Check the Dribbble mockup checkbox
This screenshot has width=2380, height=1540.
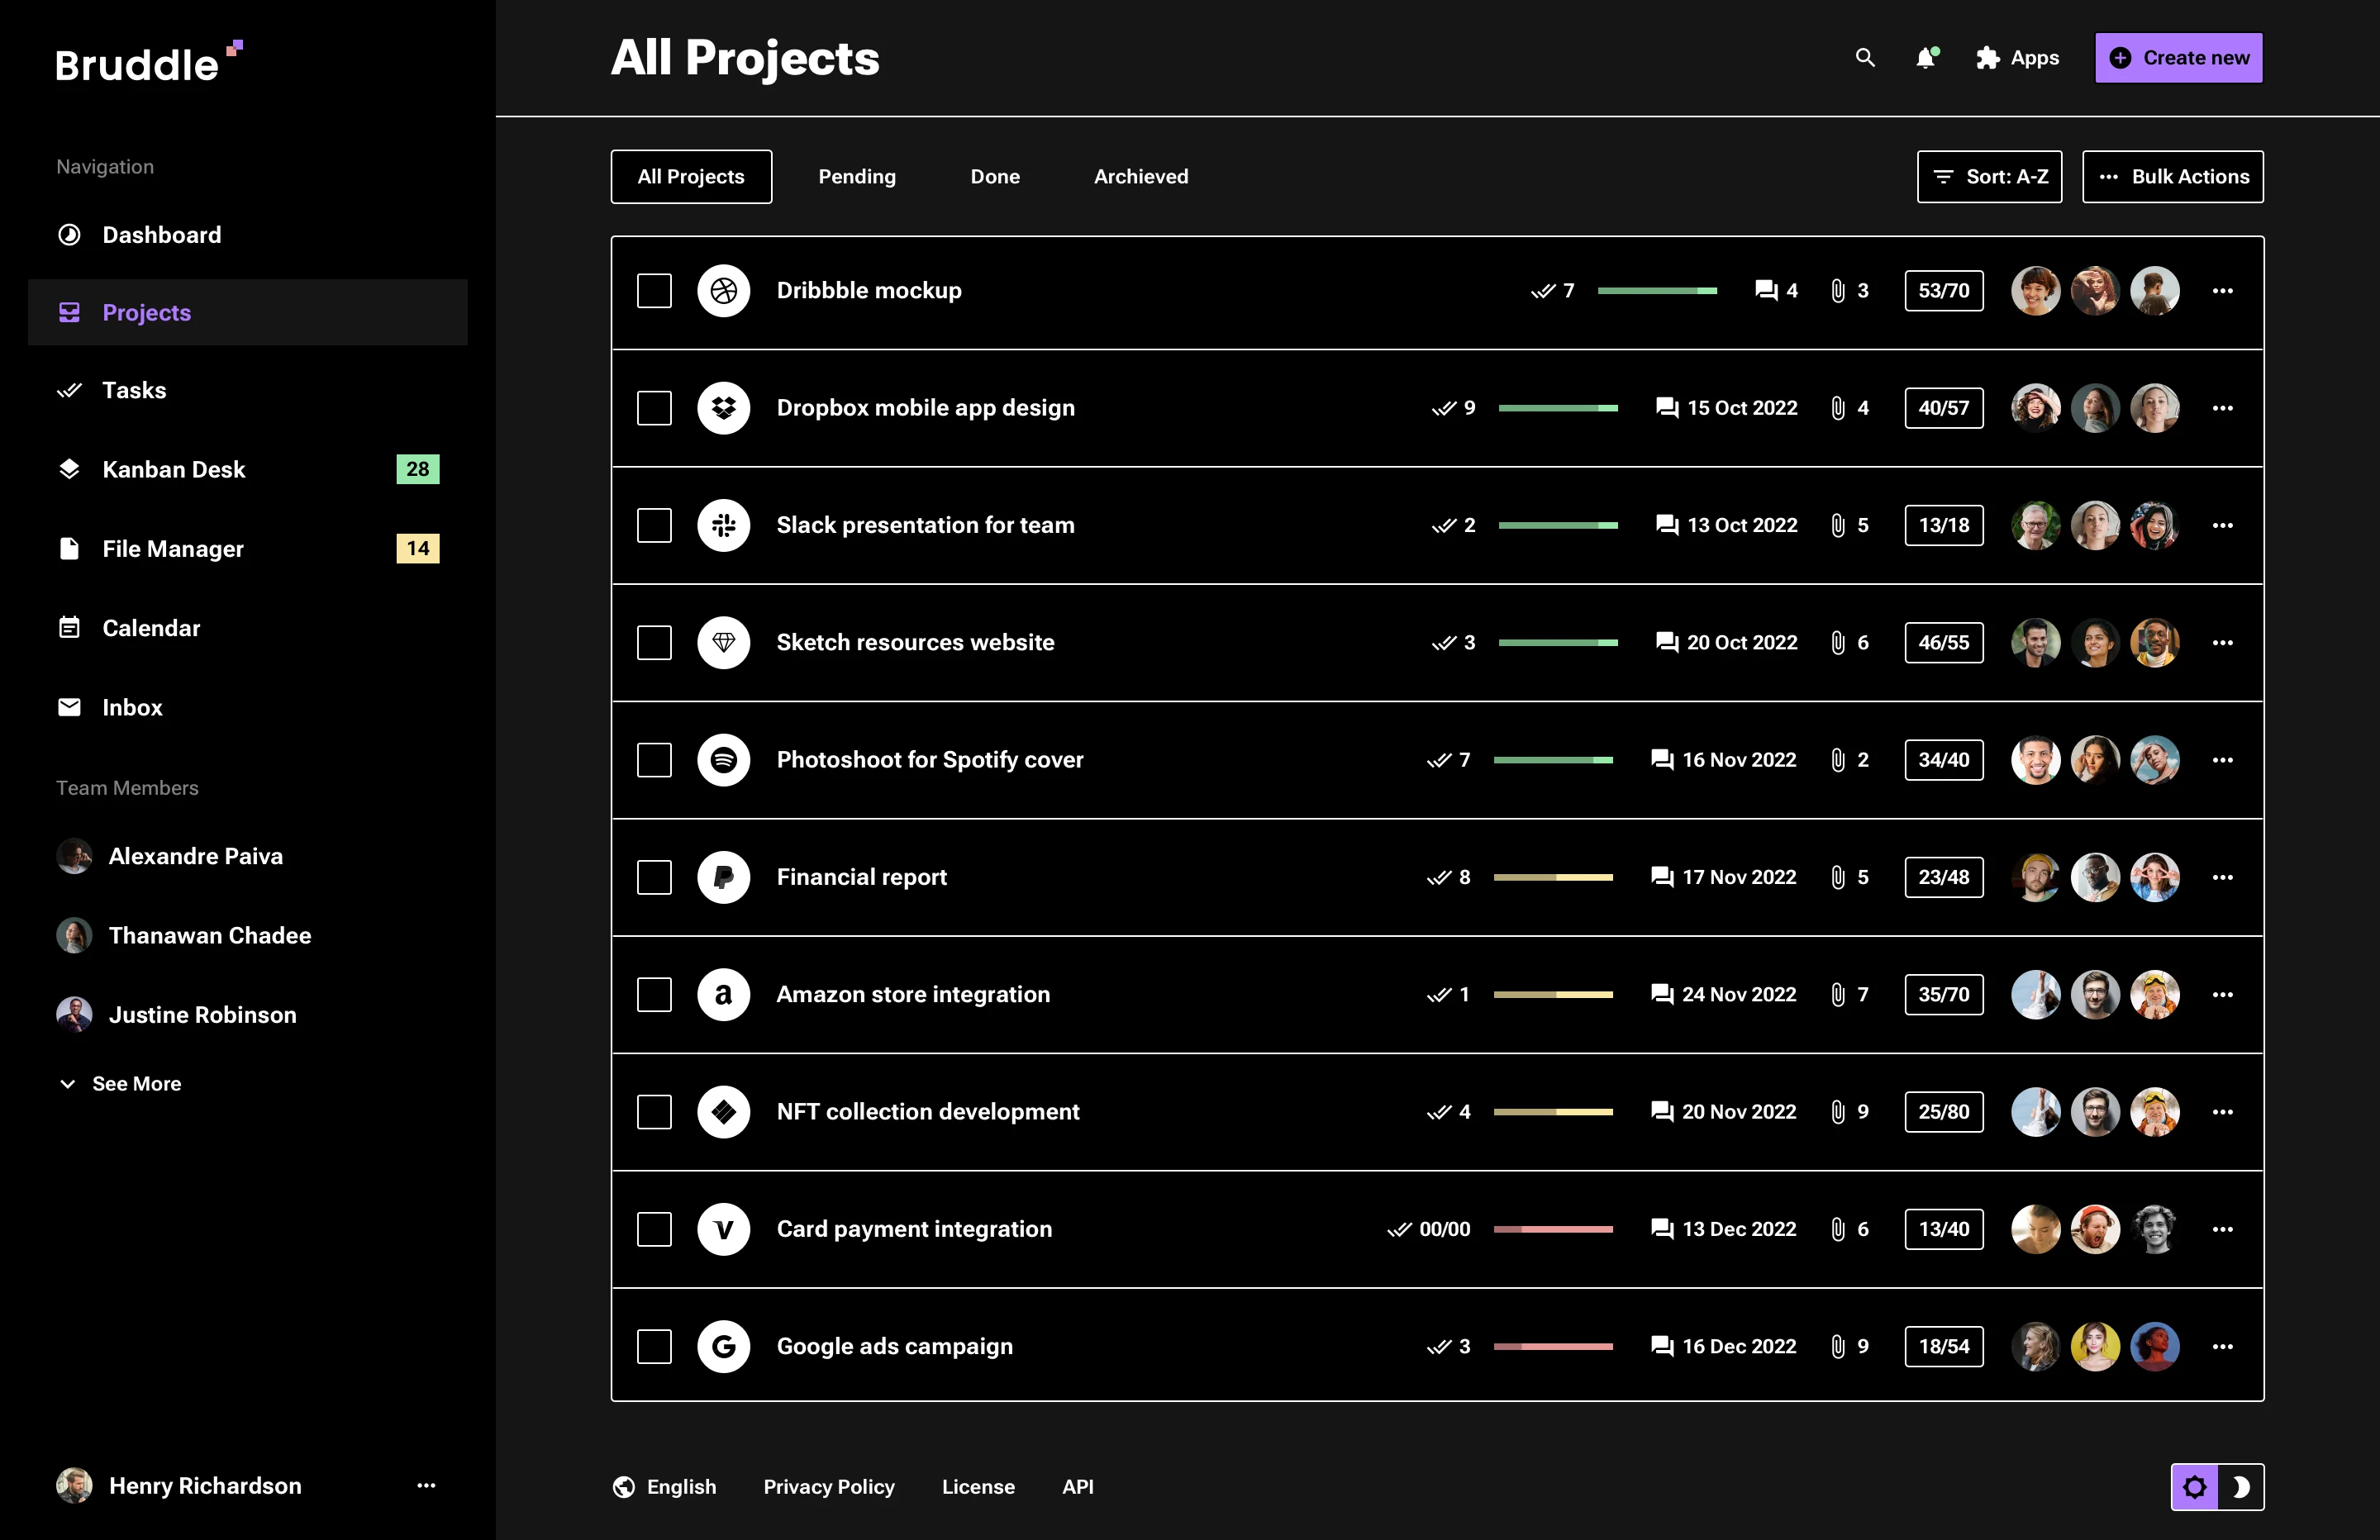(654, 290)
